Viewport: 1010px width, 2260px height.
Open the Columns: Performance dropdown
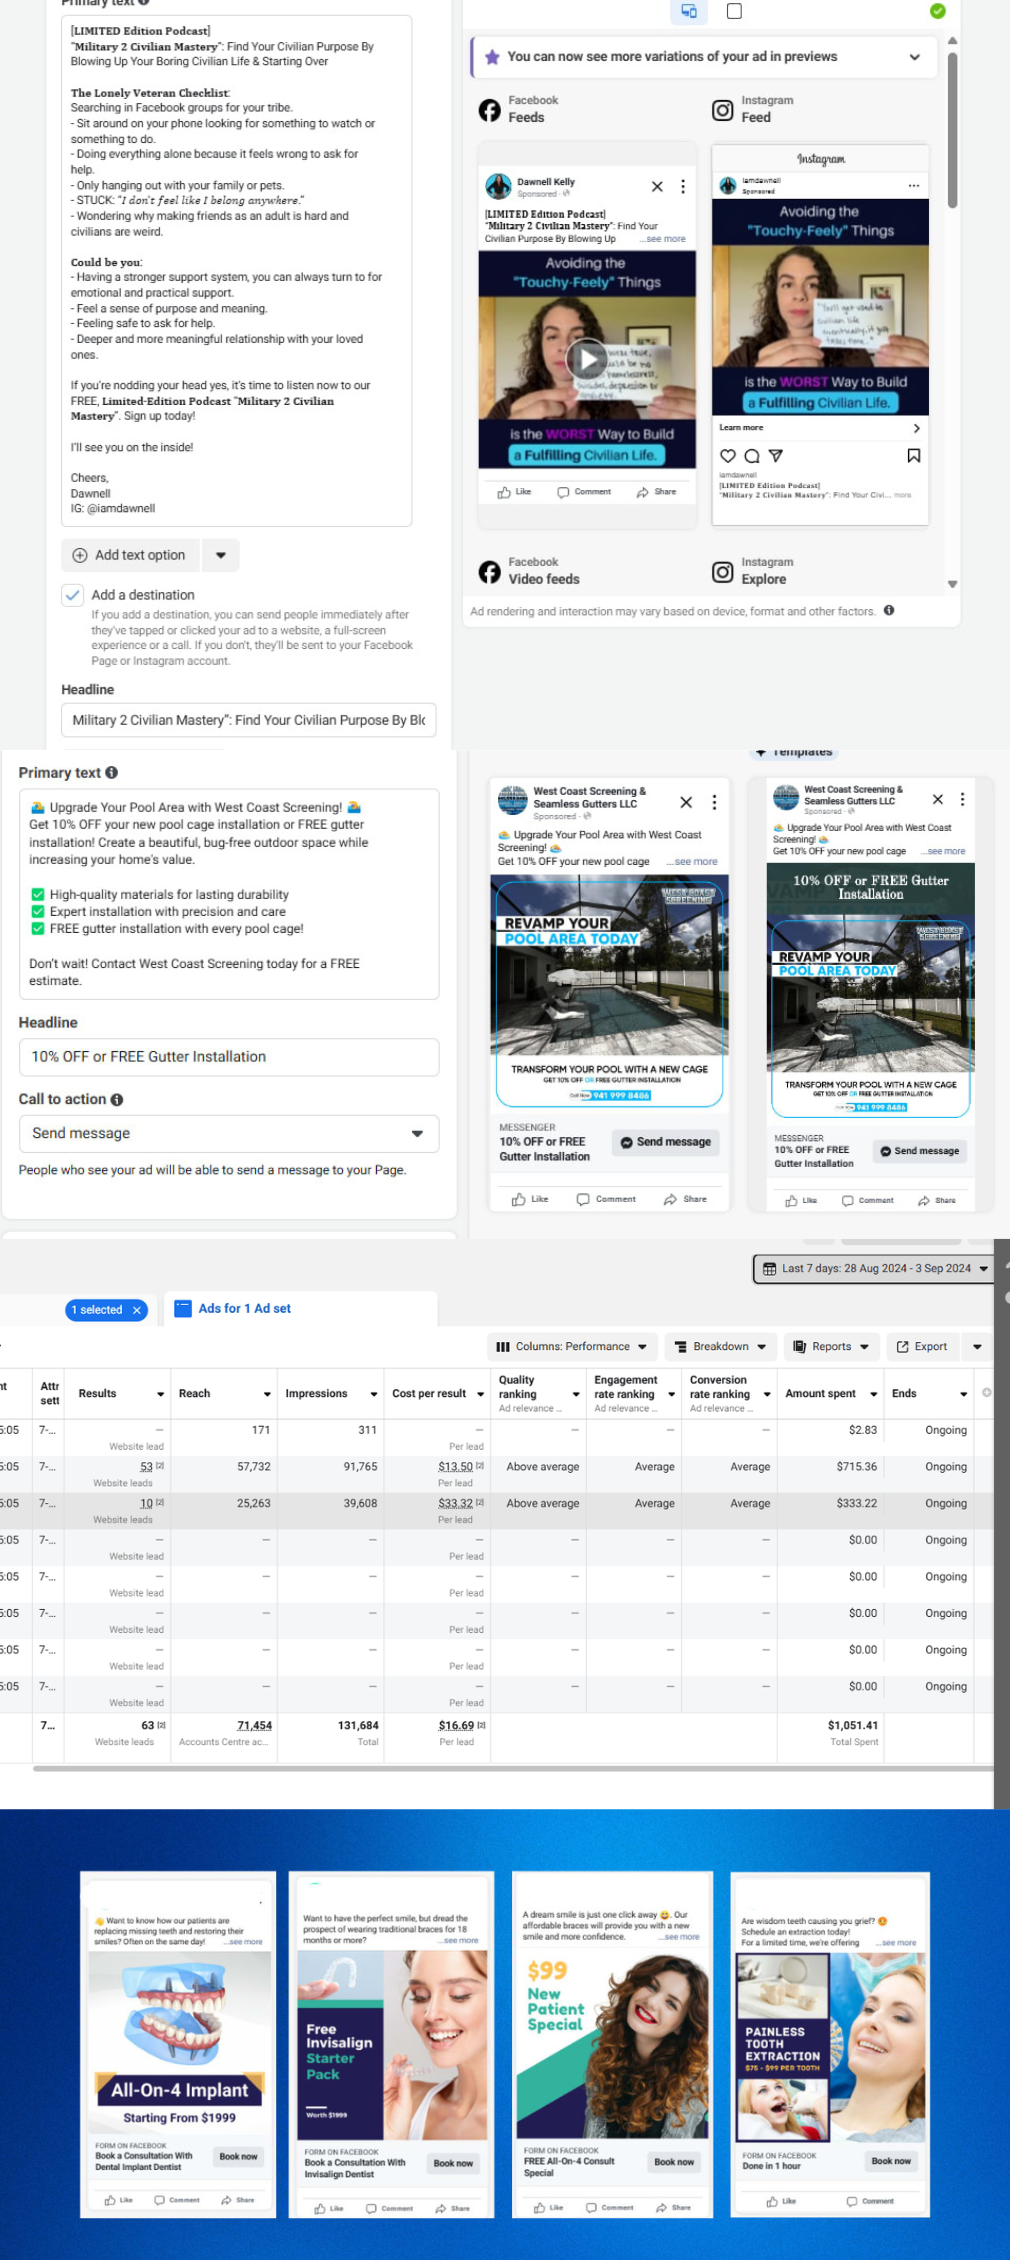pyautogui.click(x=572, y=1347)
